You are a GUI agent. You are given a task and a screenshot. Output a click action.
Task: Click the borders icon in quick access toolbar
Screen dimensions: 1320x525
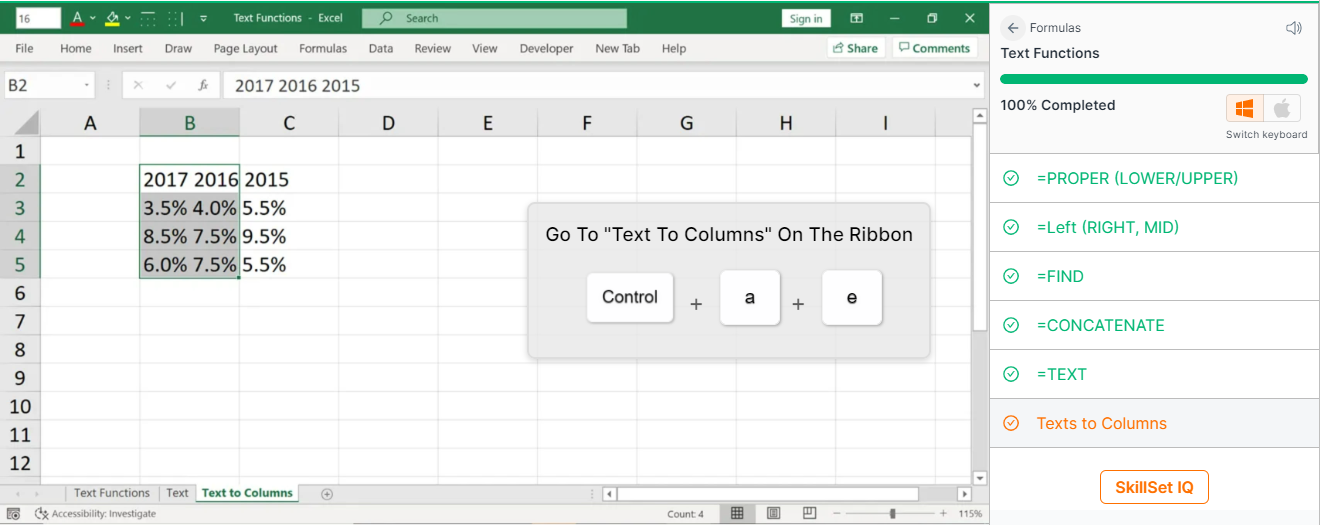pyautogui.click(x=148, y=18)
